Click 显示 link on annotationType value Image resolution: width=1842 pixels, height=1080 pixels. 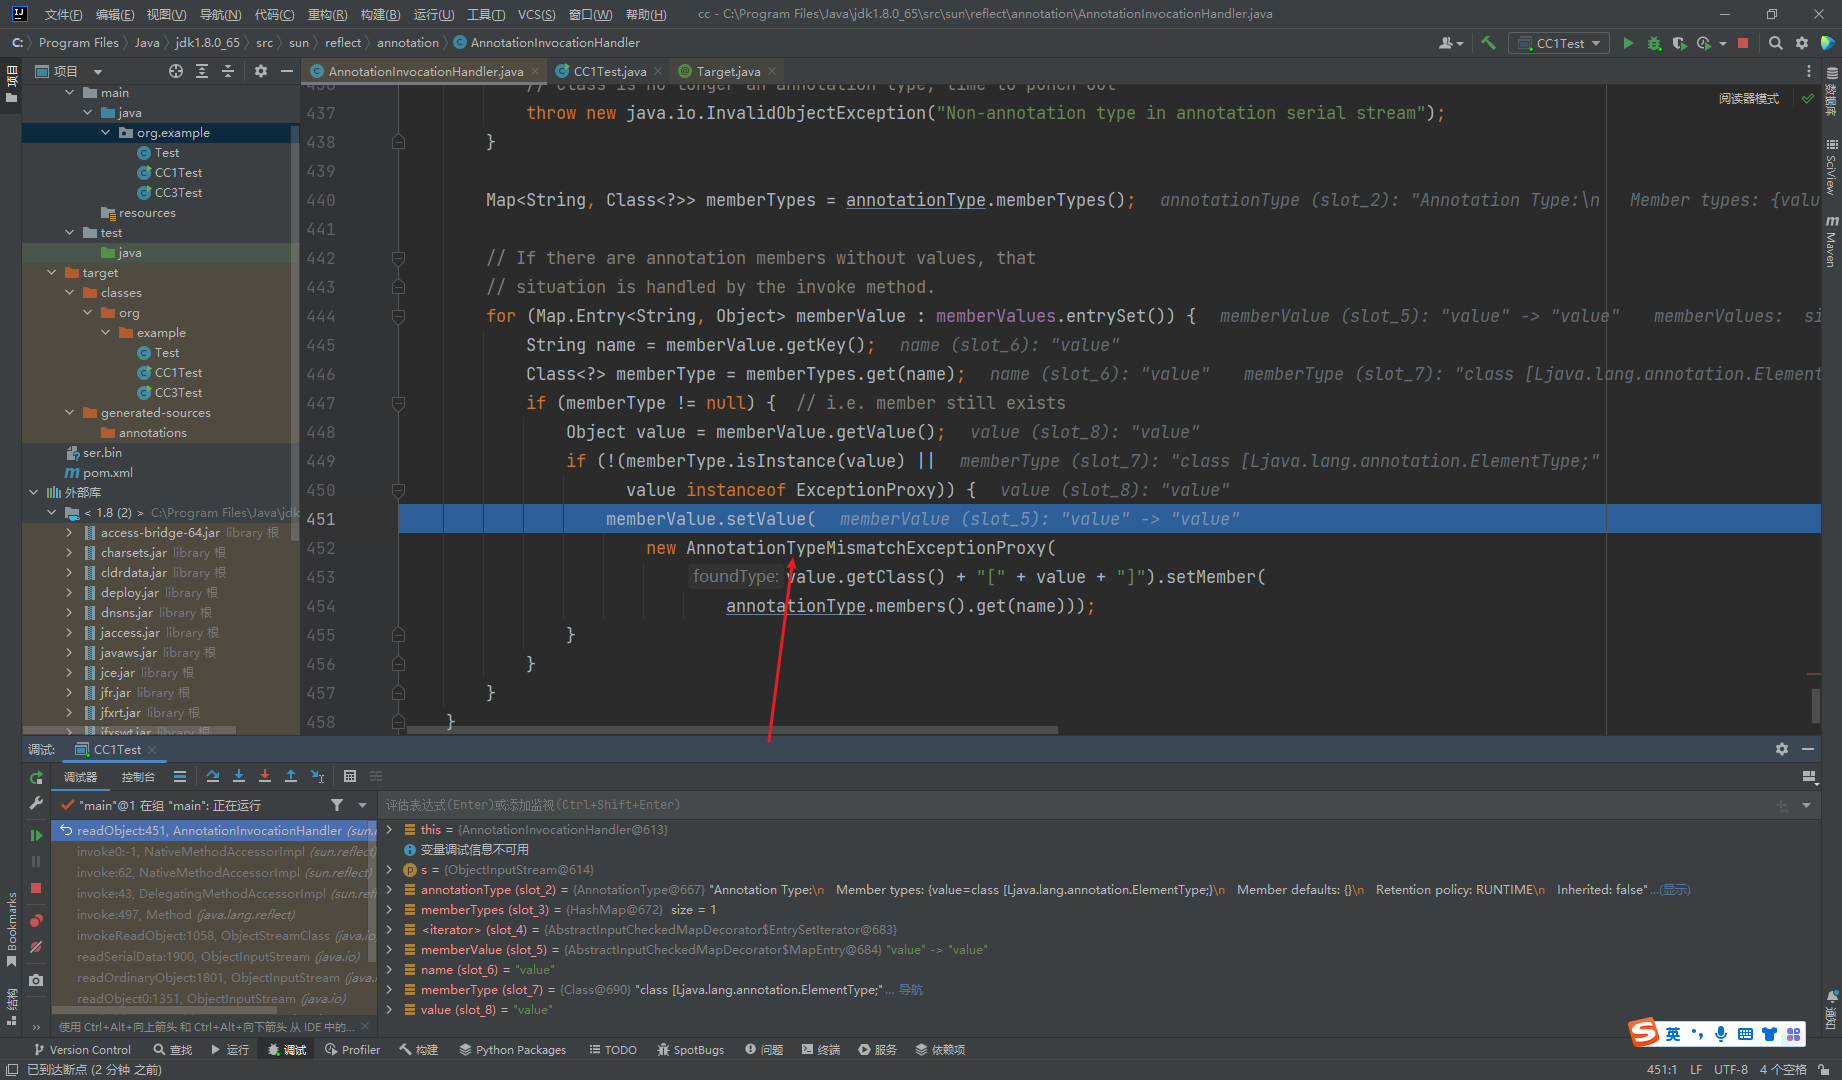[x=1675, y=889]
